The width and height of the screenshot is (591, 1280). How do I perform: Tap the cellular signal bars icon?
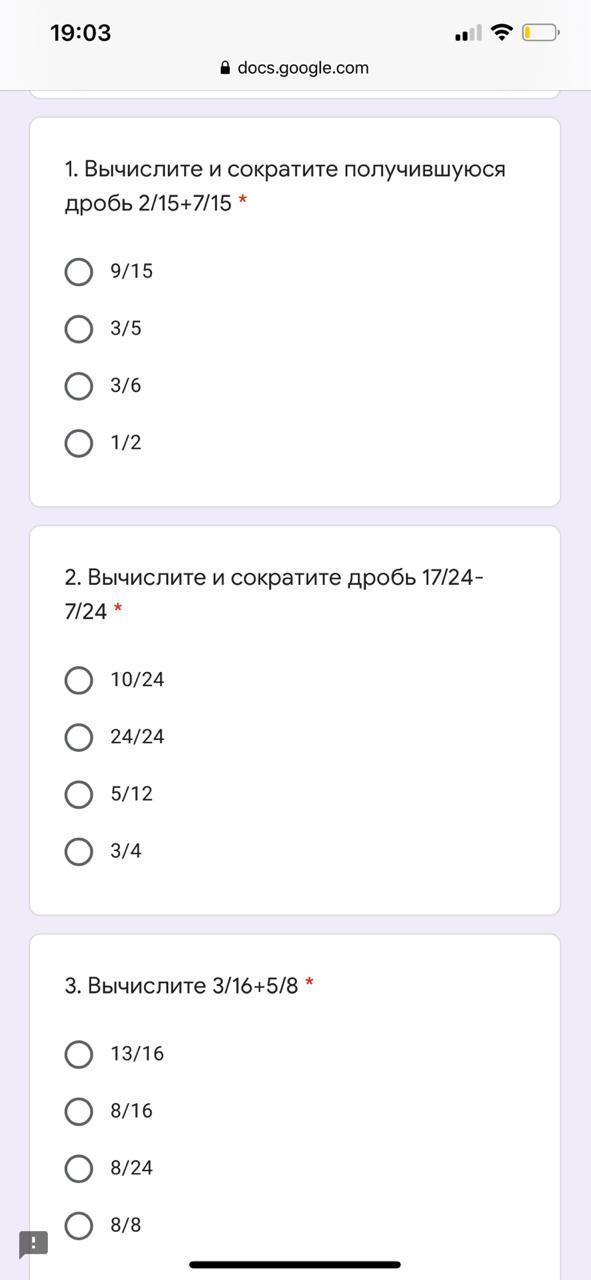coord(468,34)
